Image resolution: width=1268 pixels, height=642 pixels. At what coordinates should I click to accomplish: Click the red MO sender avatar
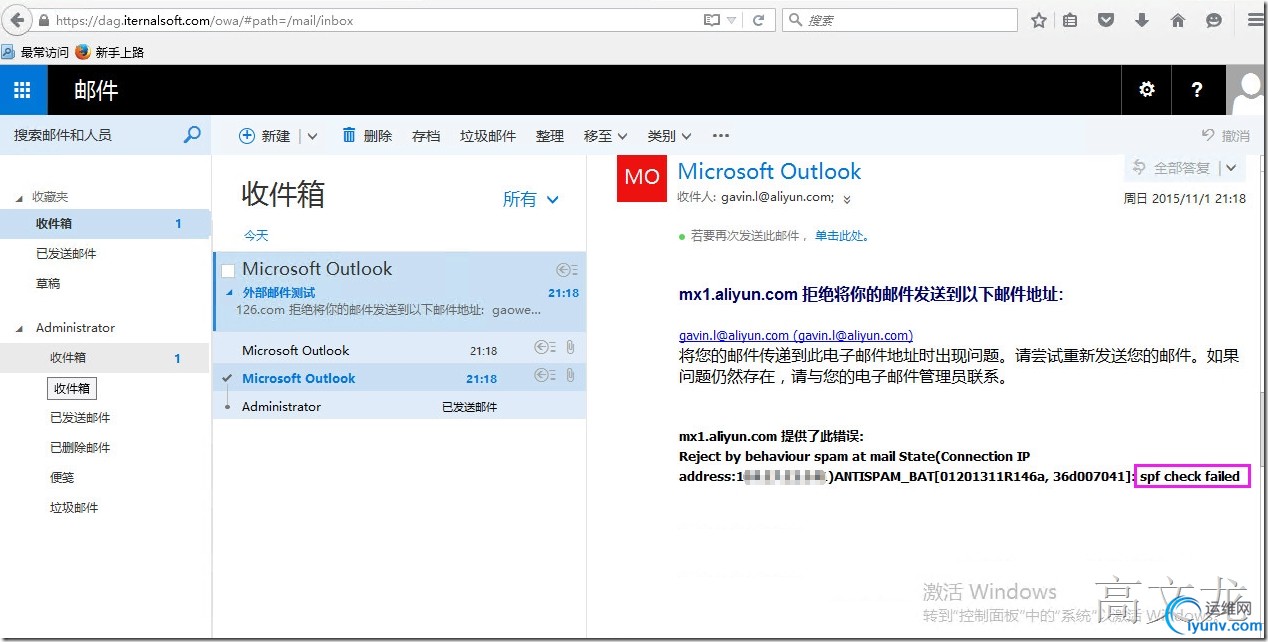(x=642, y=177)
